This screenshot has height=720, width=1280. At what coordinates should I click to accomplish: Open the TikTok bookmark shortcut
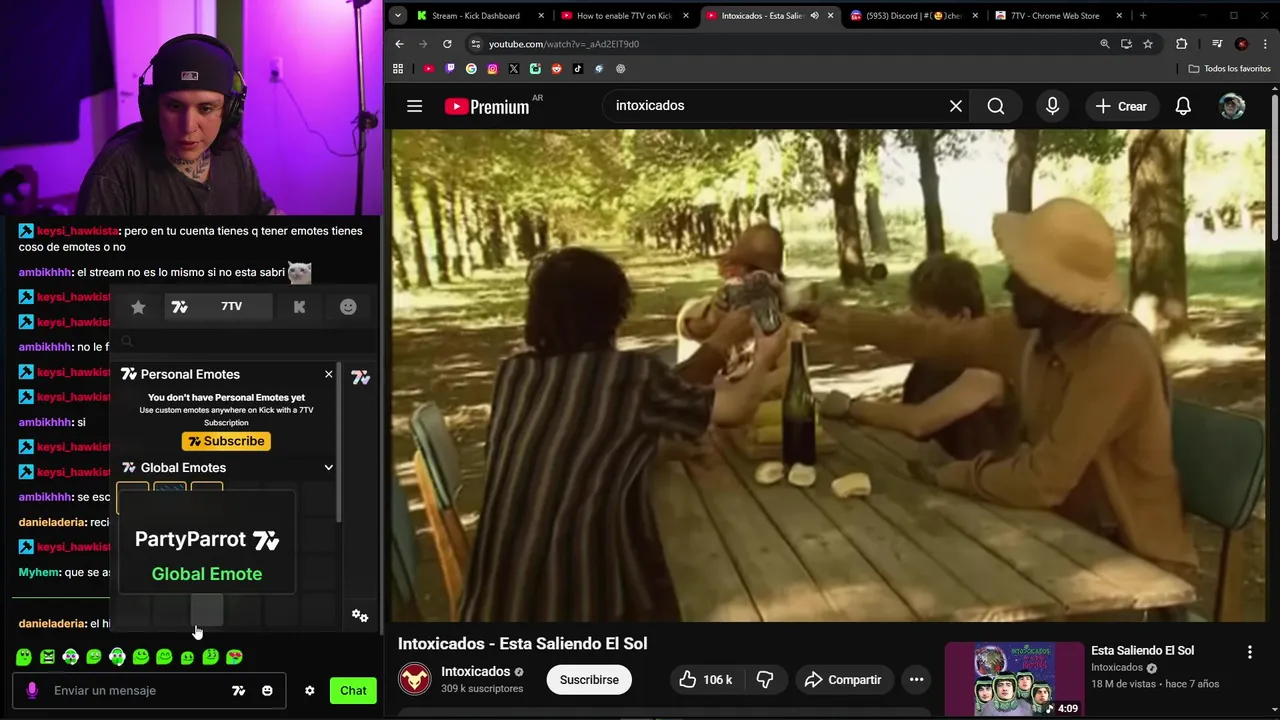click(x=578, y=69)
